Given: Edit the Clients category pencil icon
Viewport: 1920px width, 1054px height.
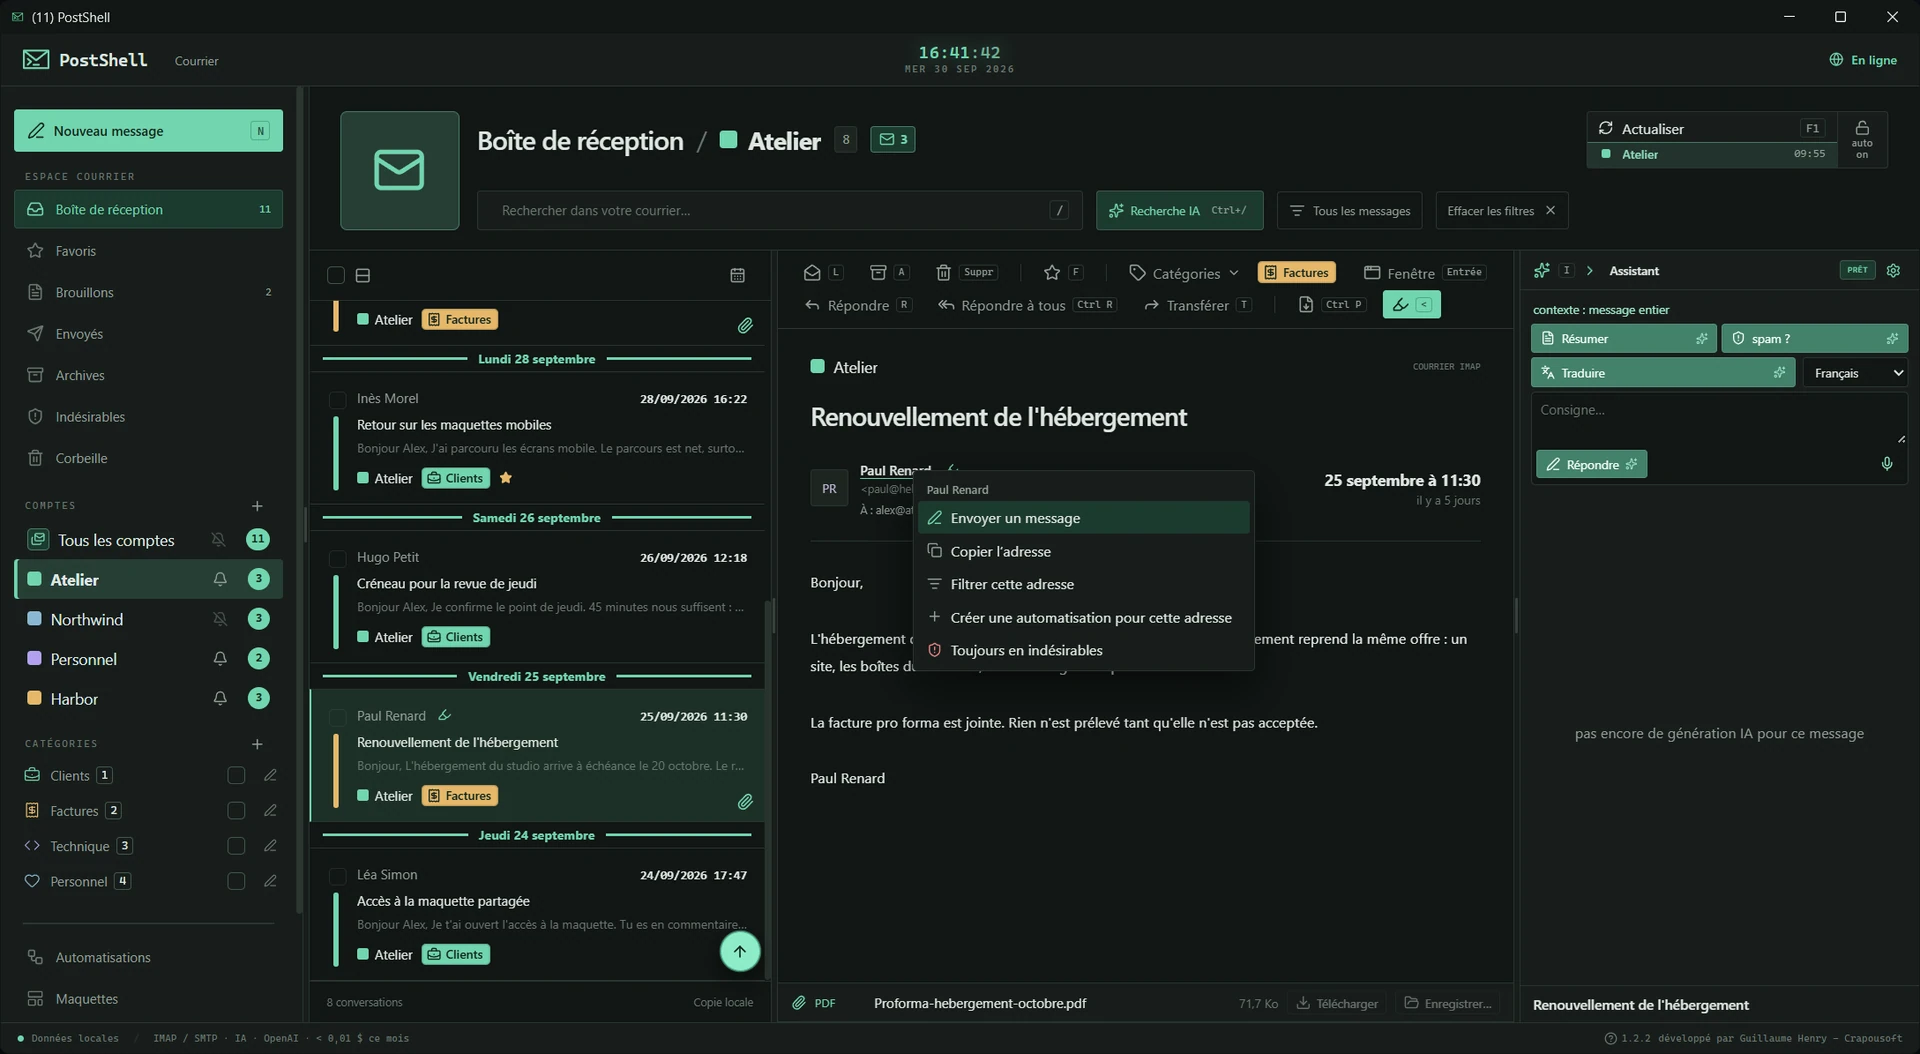Looking at the screenshot, I should (x=270, y=775).
